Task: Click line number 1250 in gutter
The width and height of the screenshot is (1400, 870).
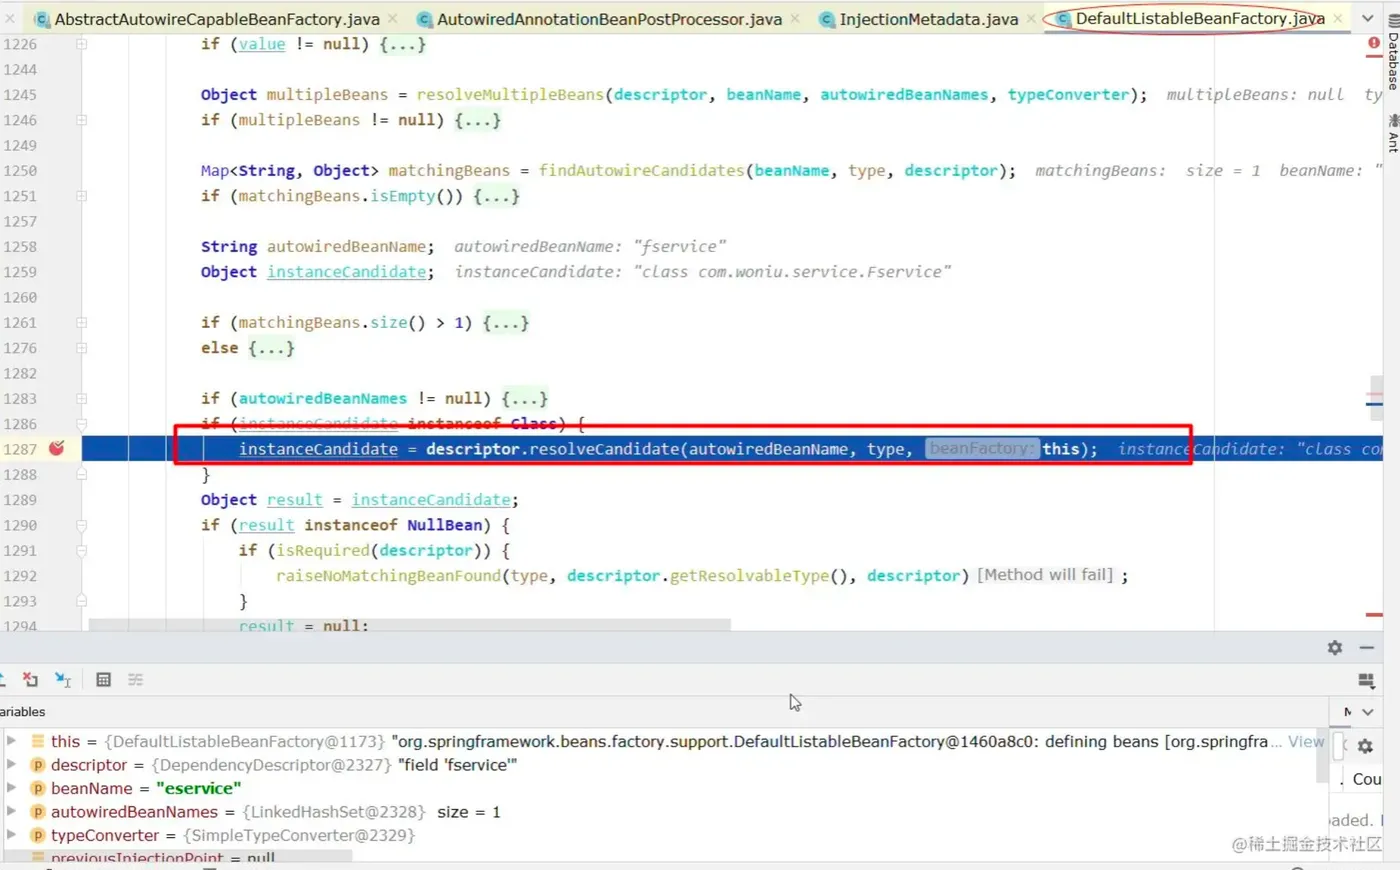Action: pyautogui.click(x=20, y=171)
